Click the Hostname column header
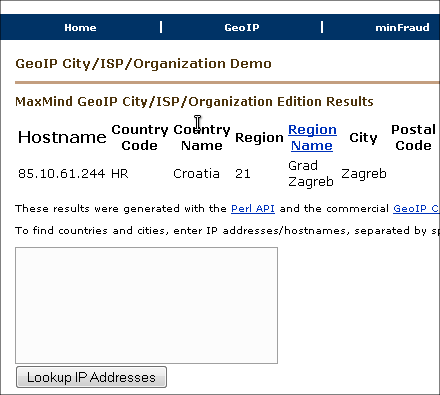The height and width of the screenshot is (395, 440). [x=62, y=137]
